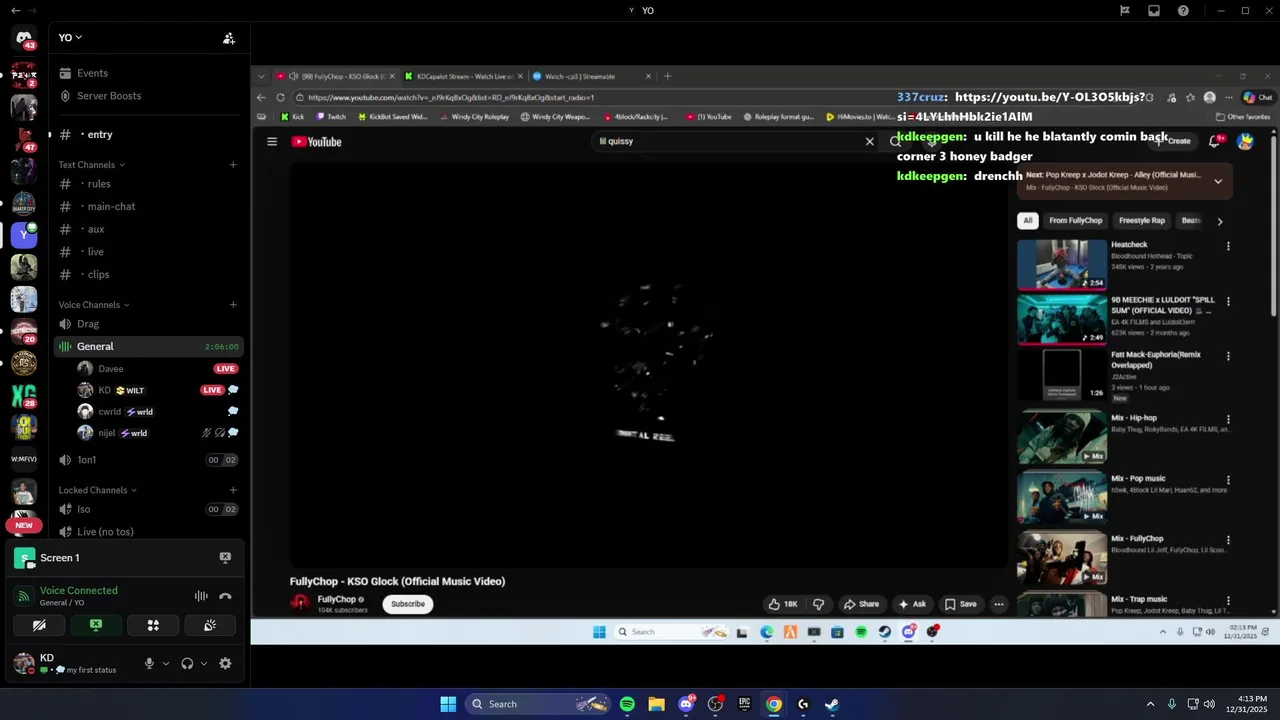Open more actions ellipsis under the video
This screenshot has width=1280, height=720.
(999, 604)
